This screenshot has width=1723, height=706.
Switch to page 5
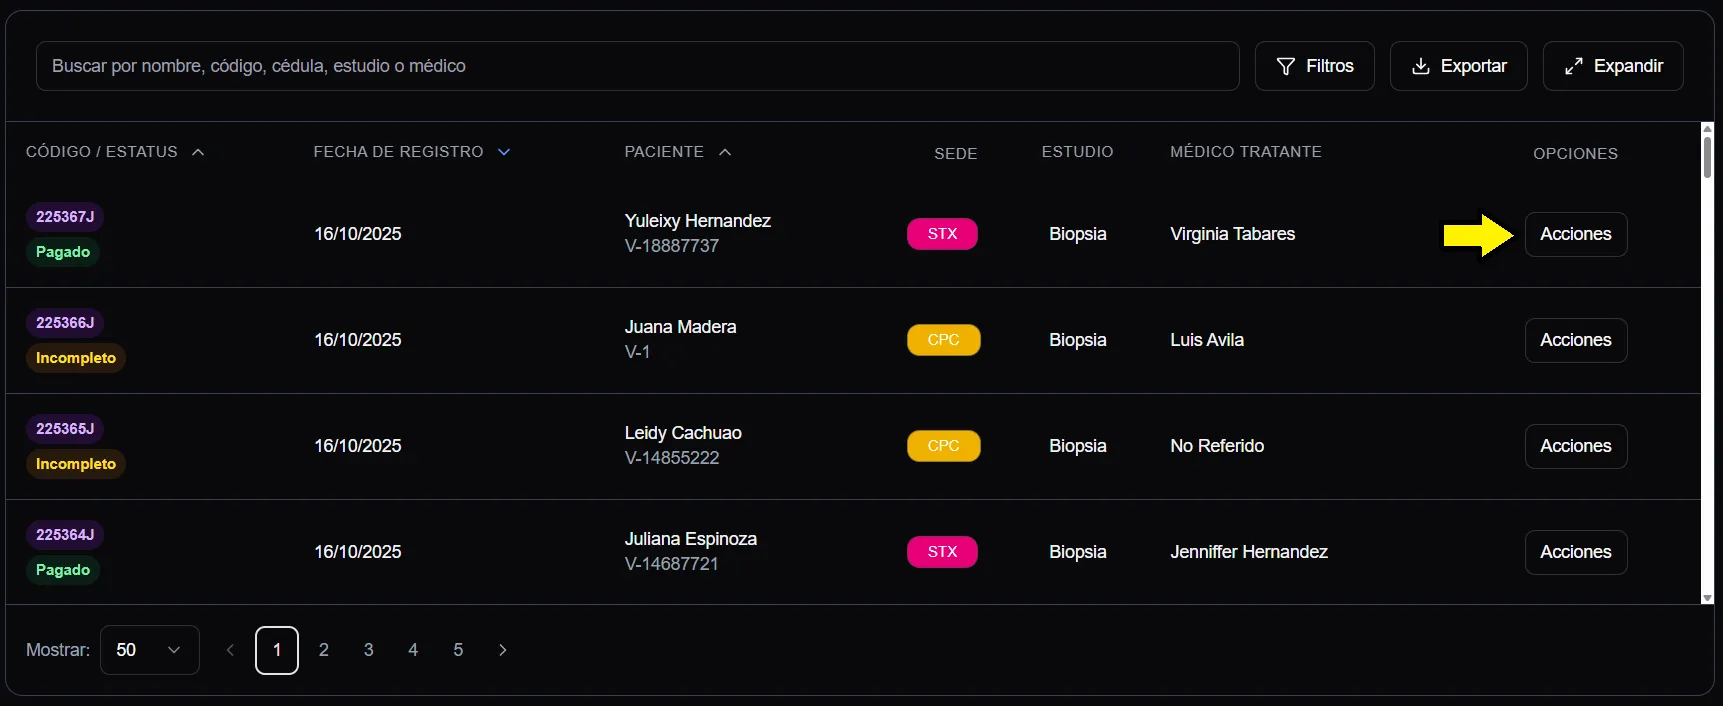tap(458, 650)
